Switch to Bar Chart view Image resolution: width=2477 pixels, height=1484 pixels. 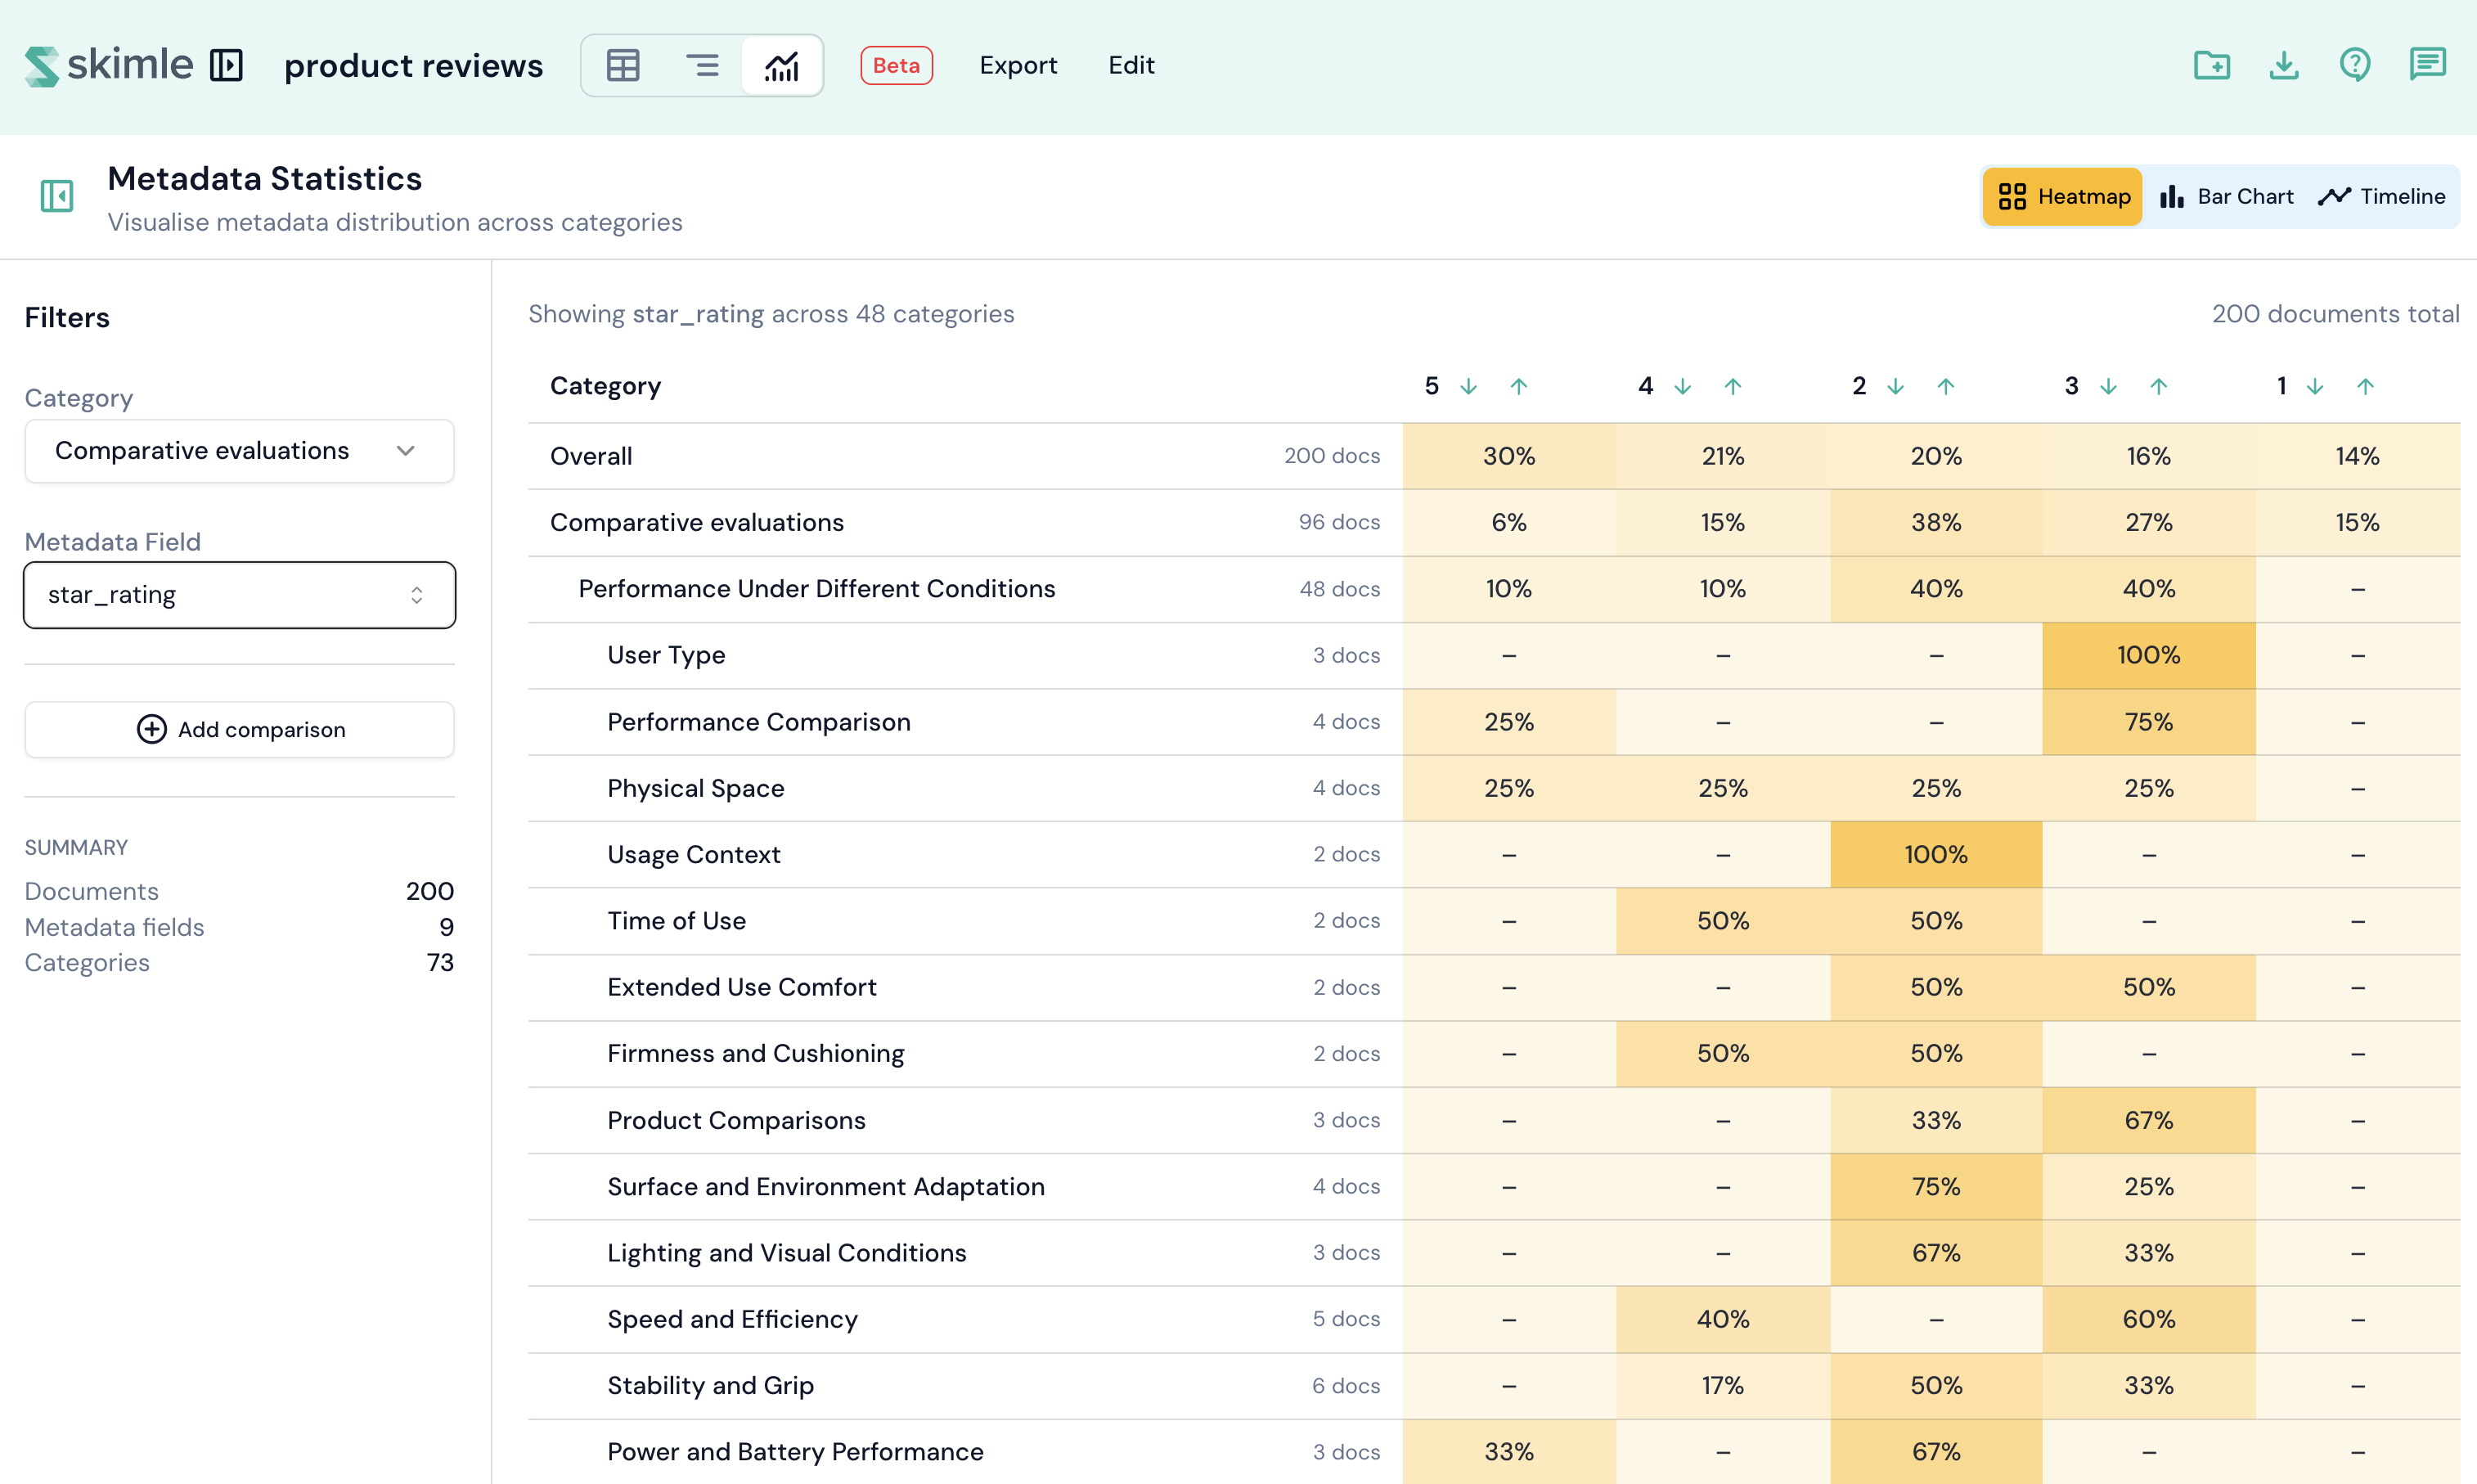(x=2227, y=197)
